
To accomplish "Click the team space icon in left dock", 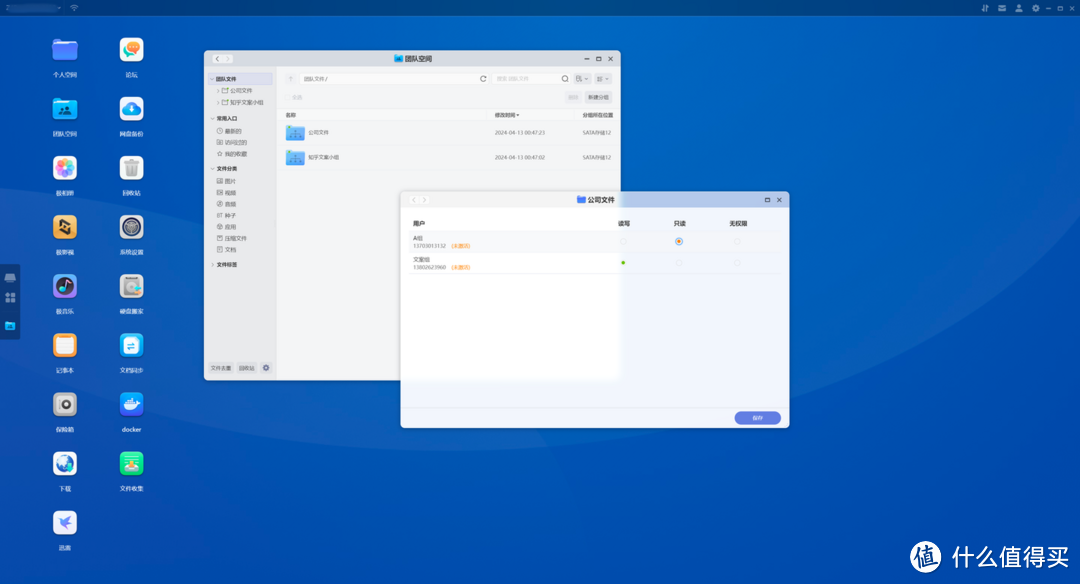I will point(10,326).
